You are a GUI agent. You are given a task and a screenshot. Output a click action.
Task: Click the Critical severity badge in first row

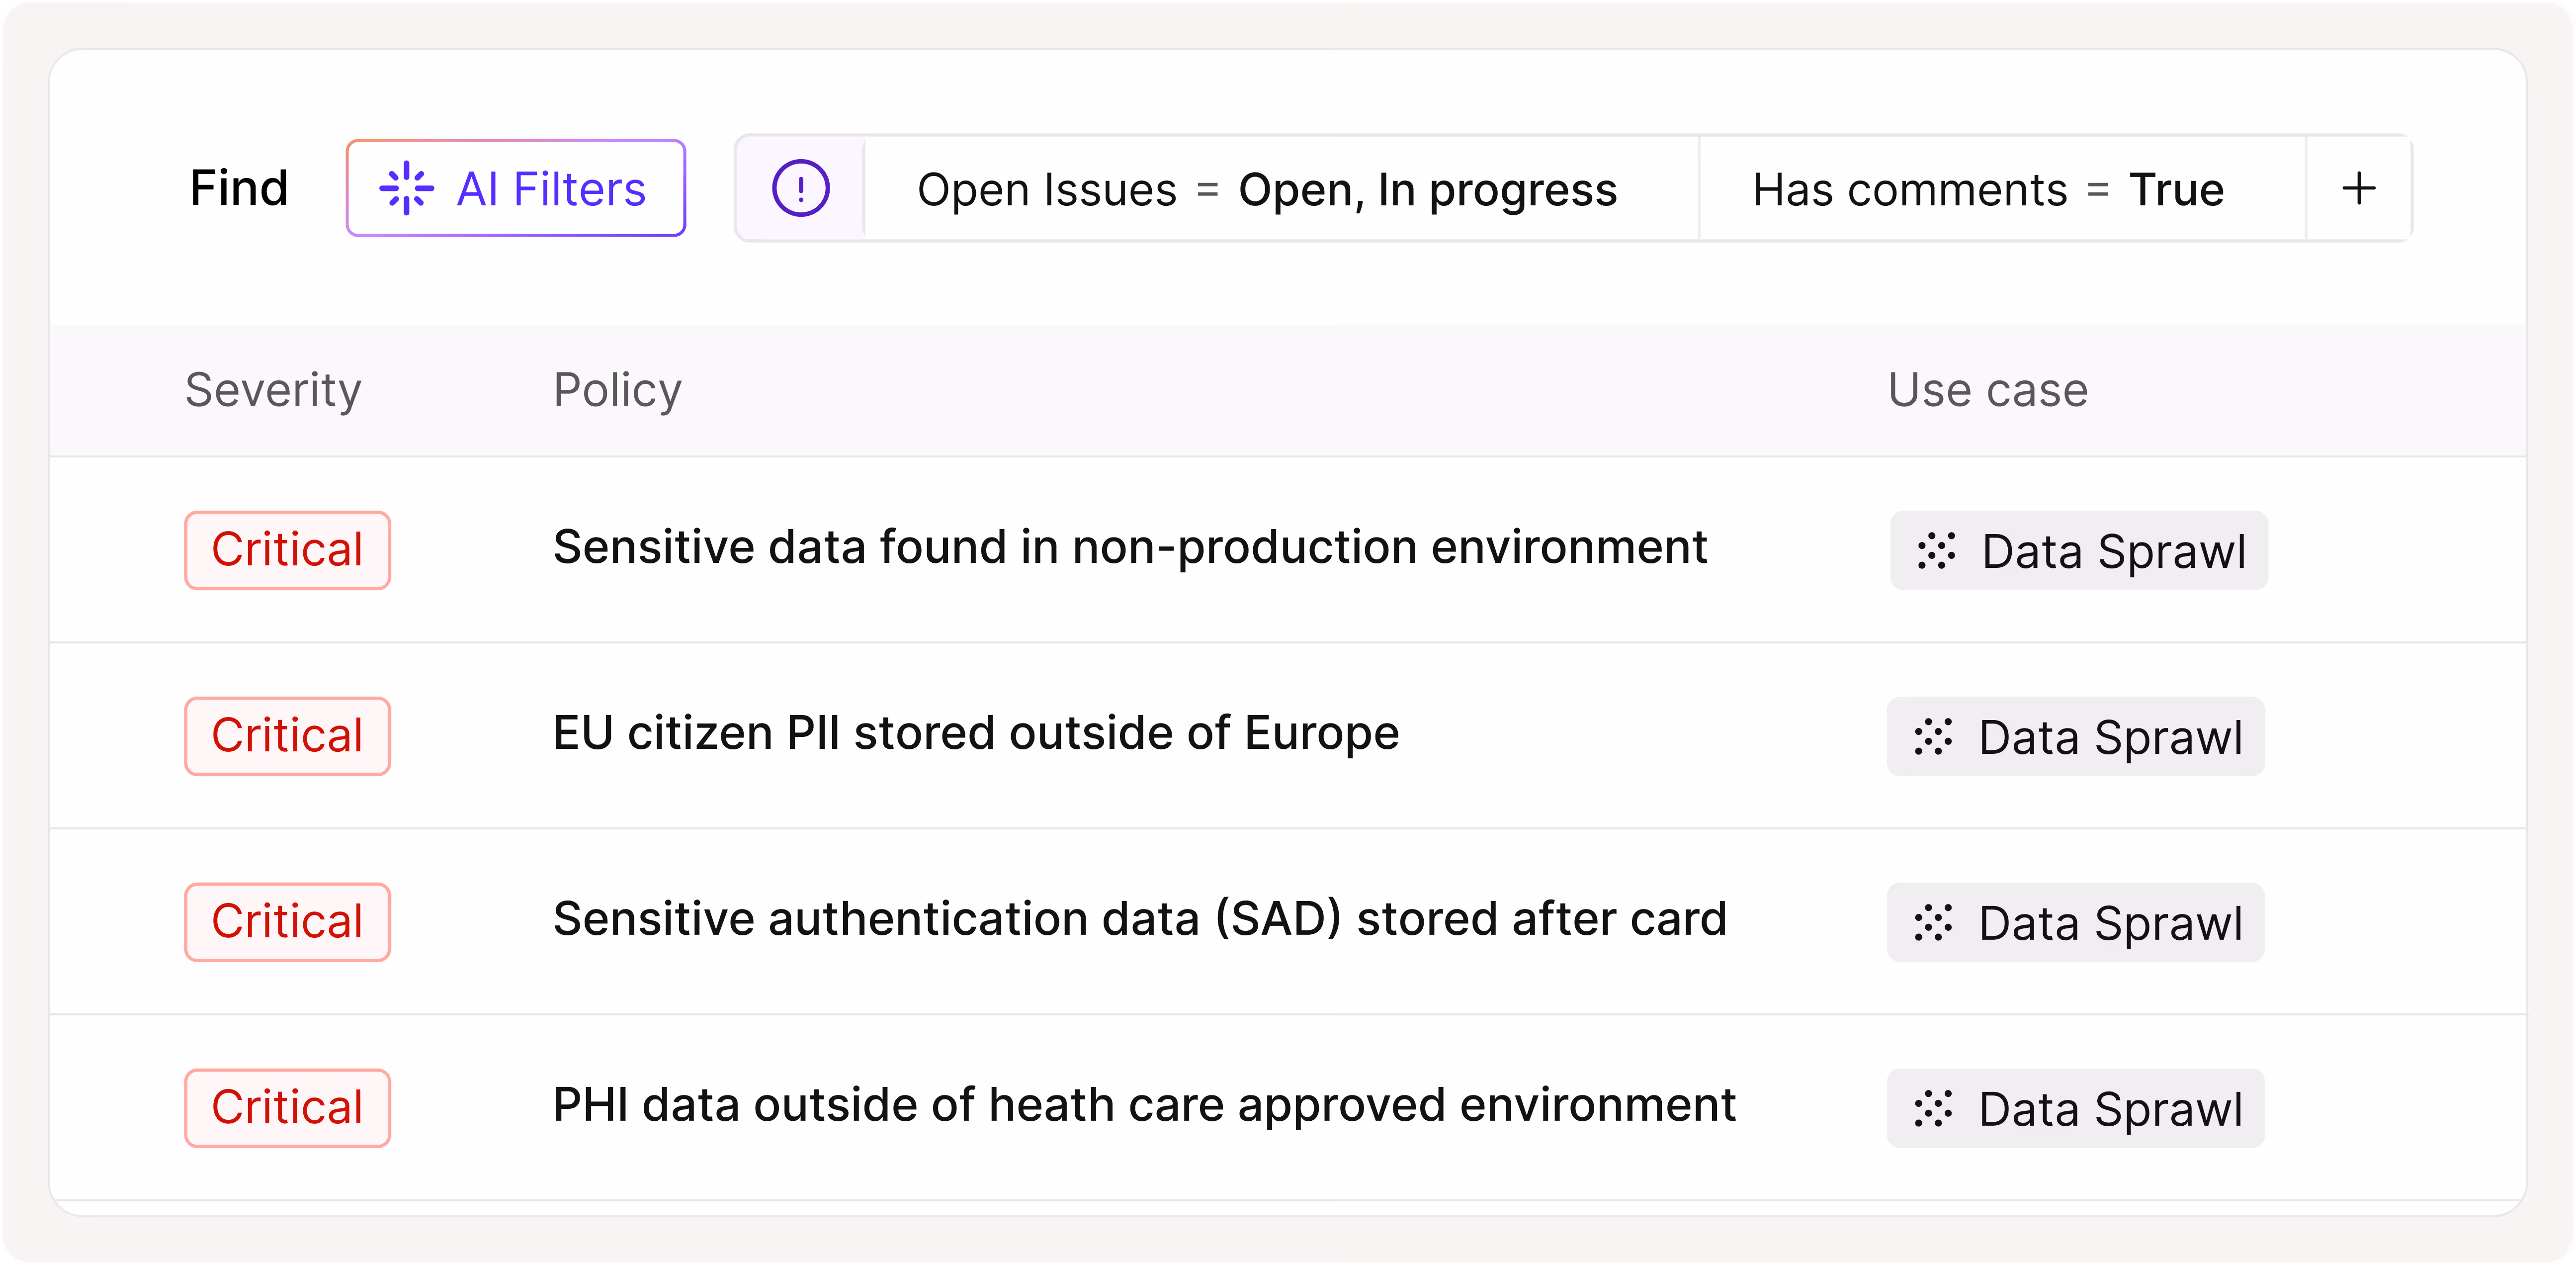click(x=287, y=550)
